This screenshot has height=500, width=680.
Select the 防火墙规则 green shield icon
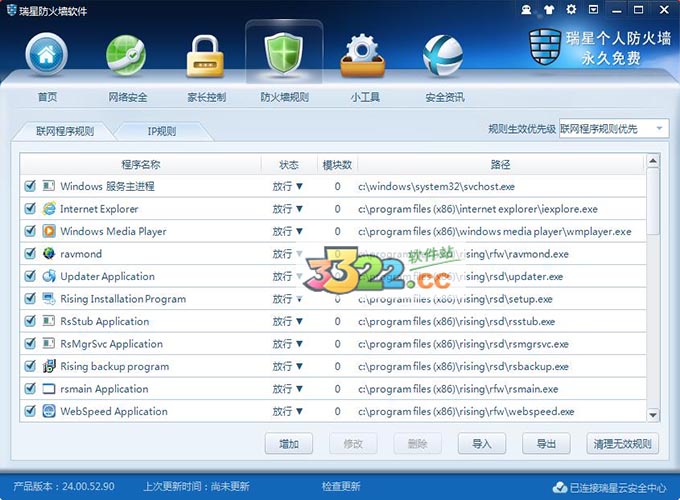pos(284,54)
